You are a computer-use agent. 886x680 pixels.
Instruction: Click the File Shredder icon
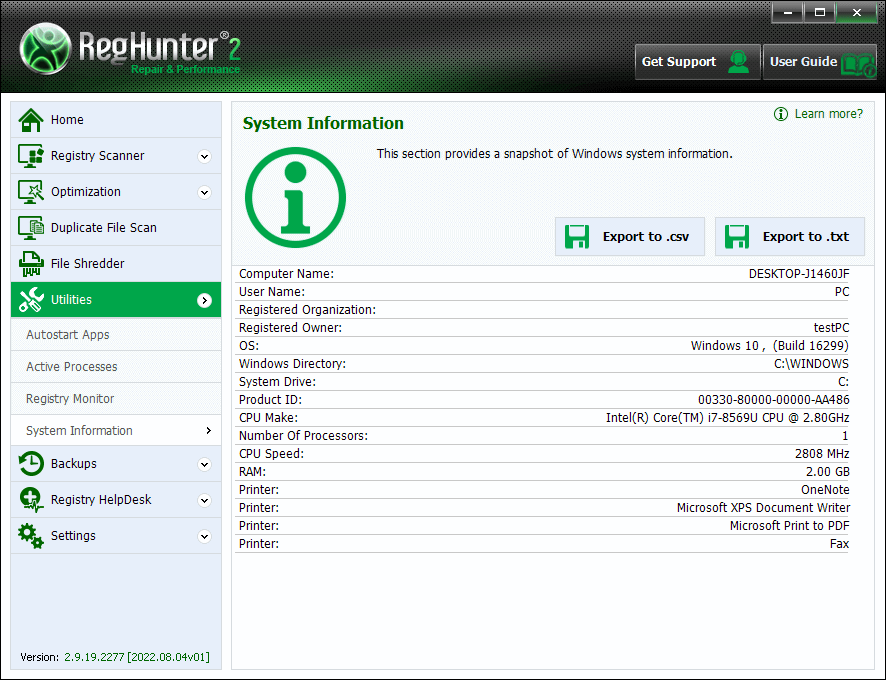(32, 264)
